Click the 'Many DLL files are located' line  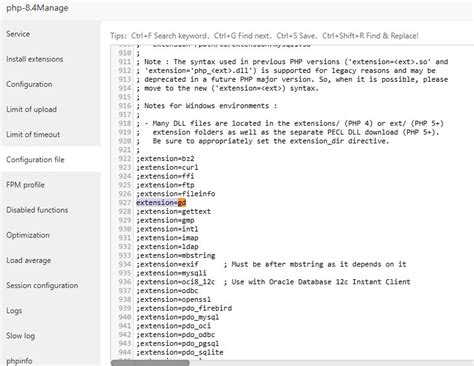click(x=290, y=123)
